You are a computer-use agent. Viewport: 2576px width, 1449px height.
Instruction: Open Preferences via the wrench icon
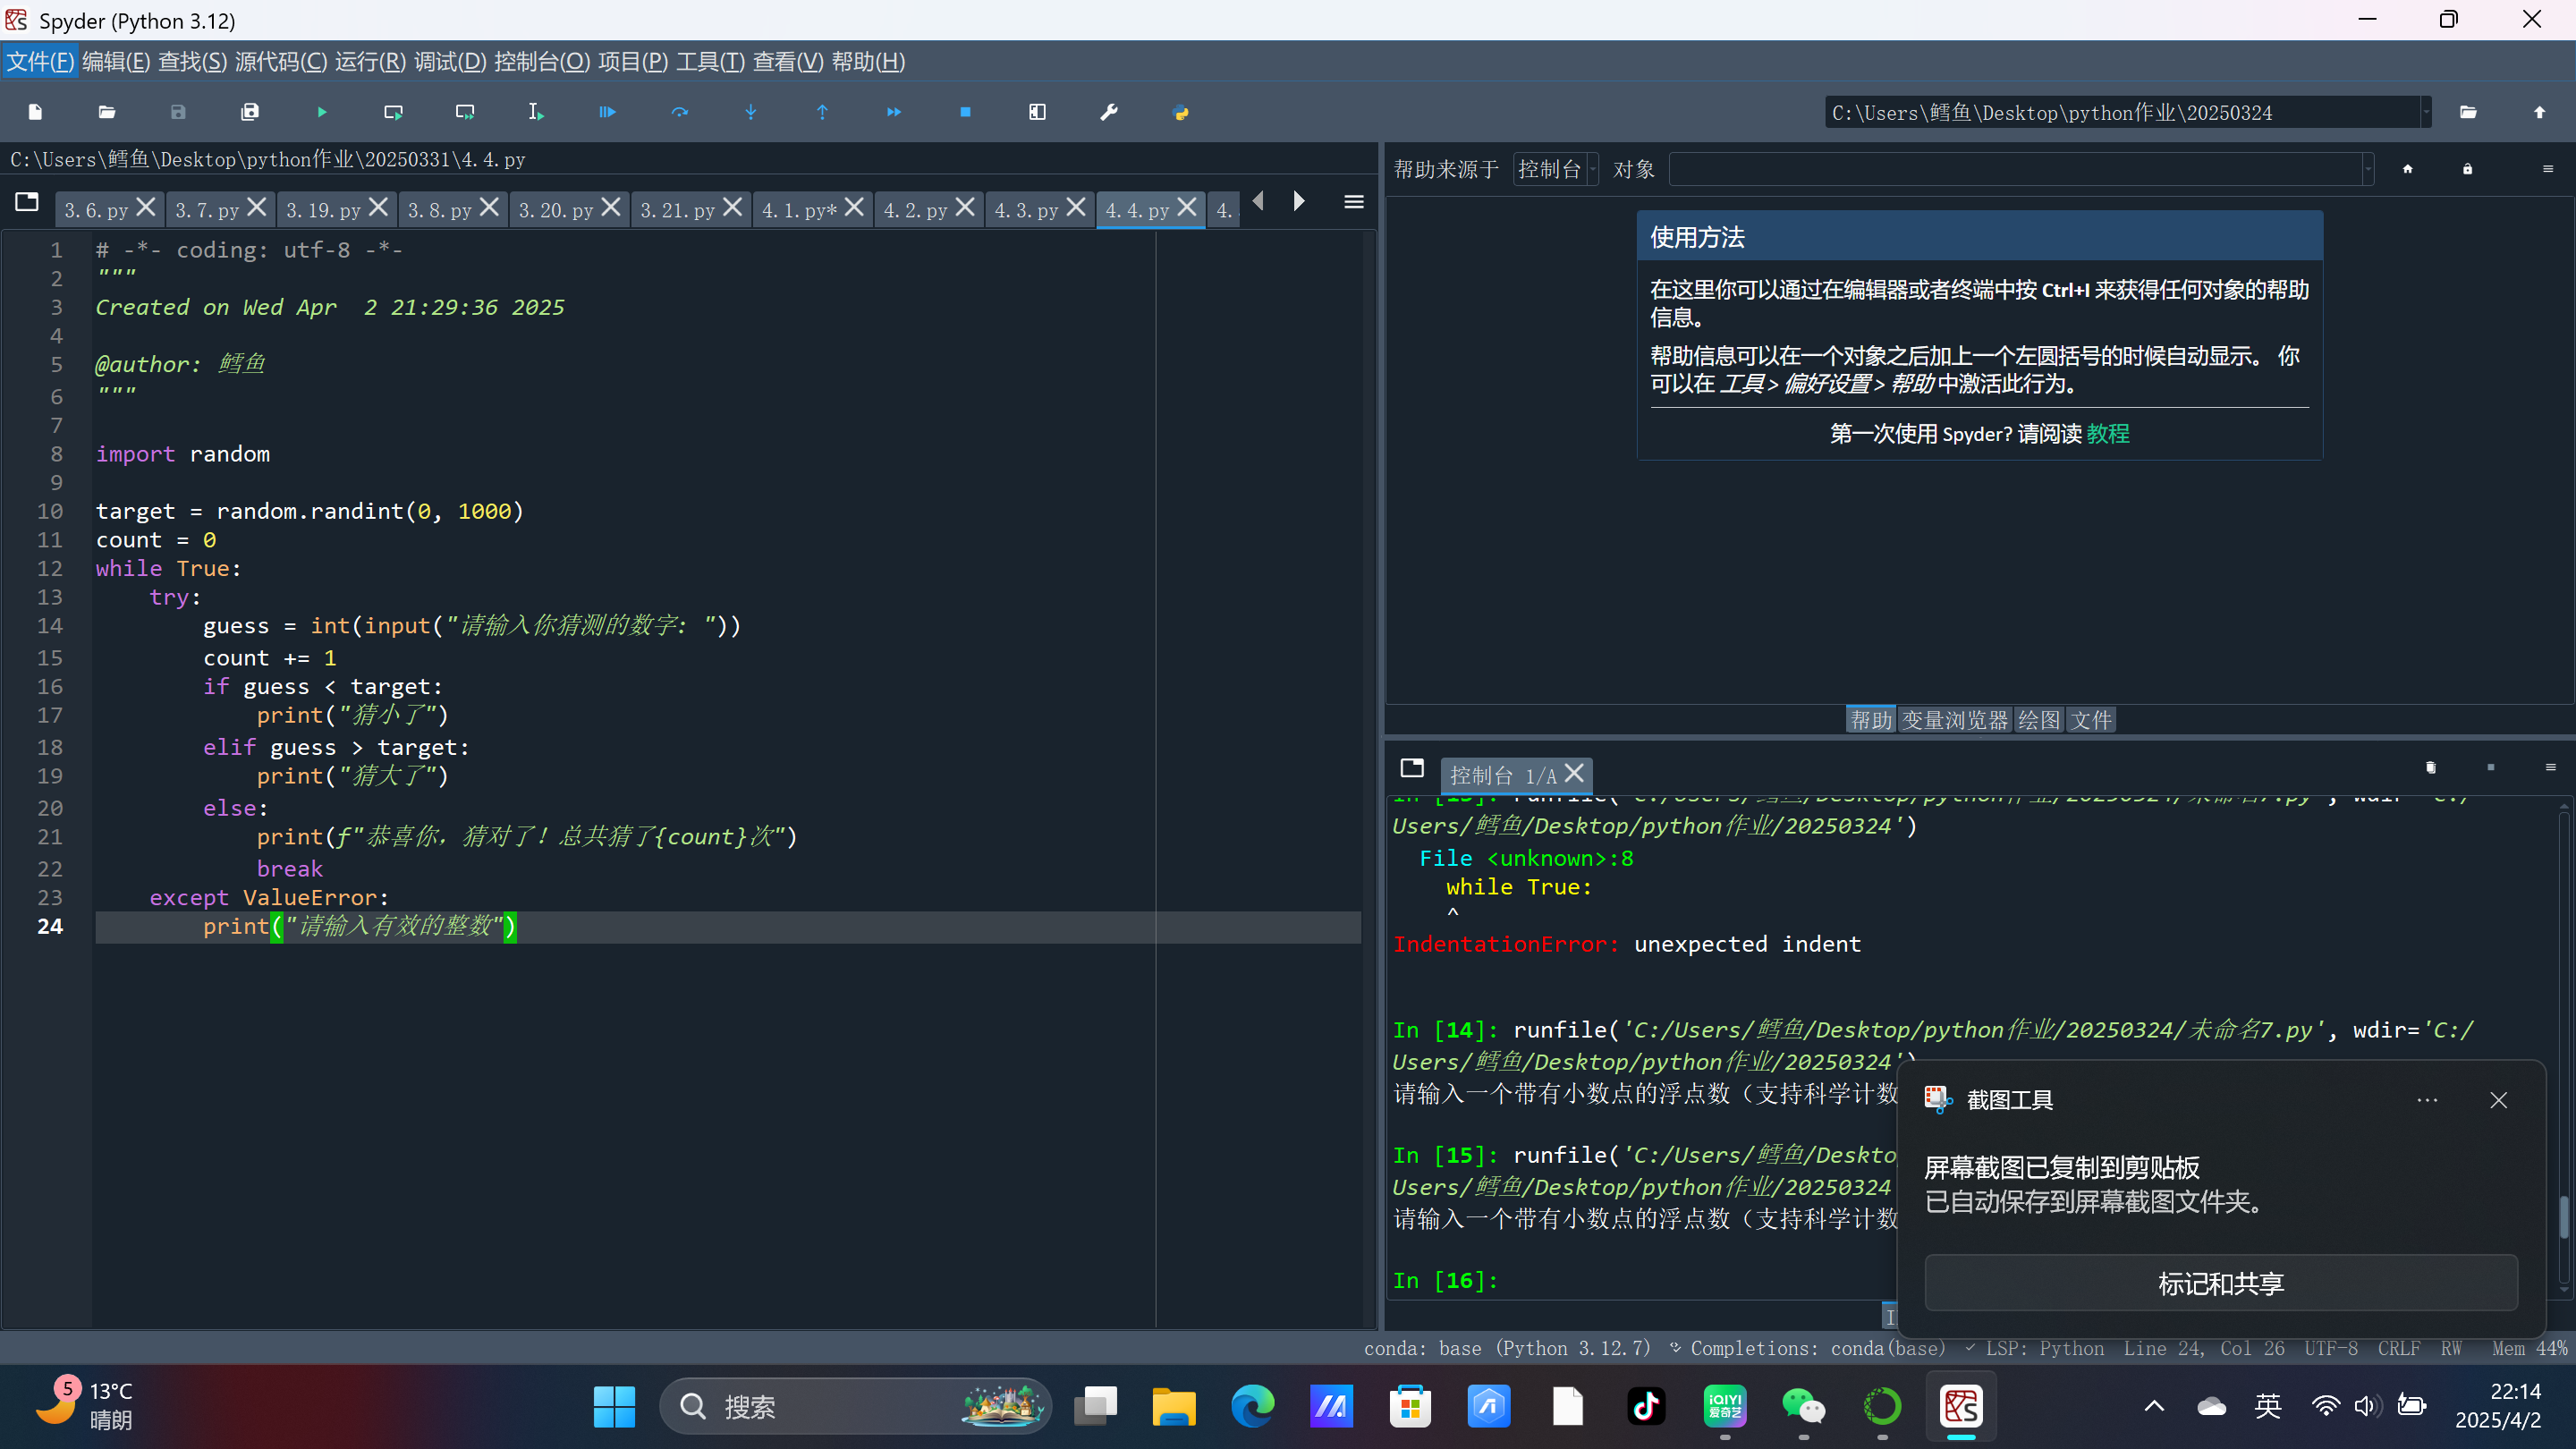[1108, 112]
